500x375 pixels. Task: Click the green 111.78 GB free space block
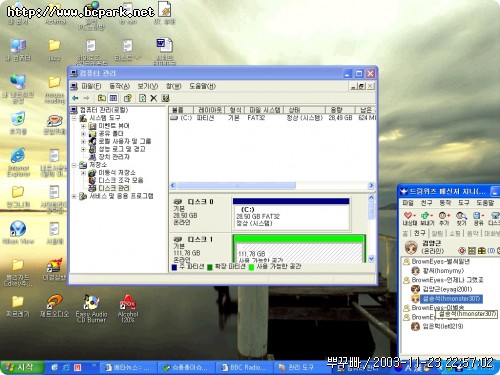point(299,249)
